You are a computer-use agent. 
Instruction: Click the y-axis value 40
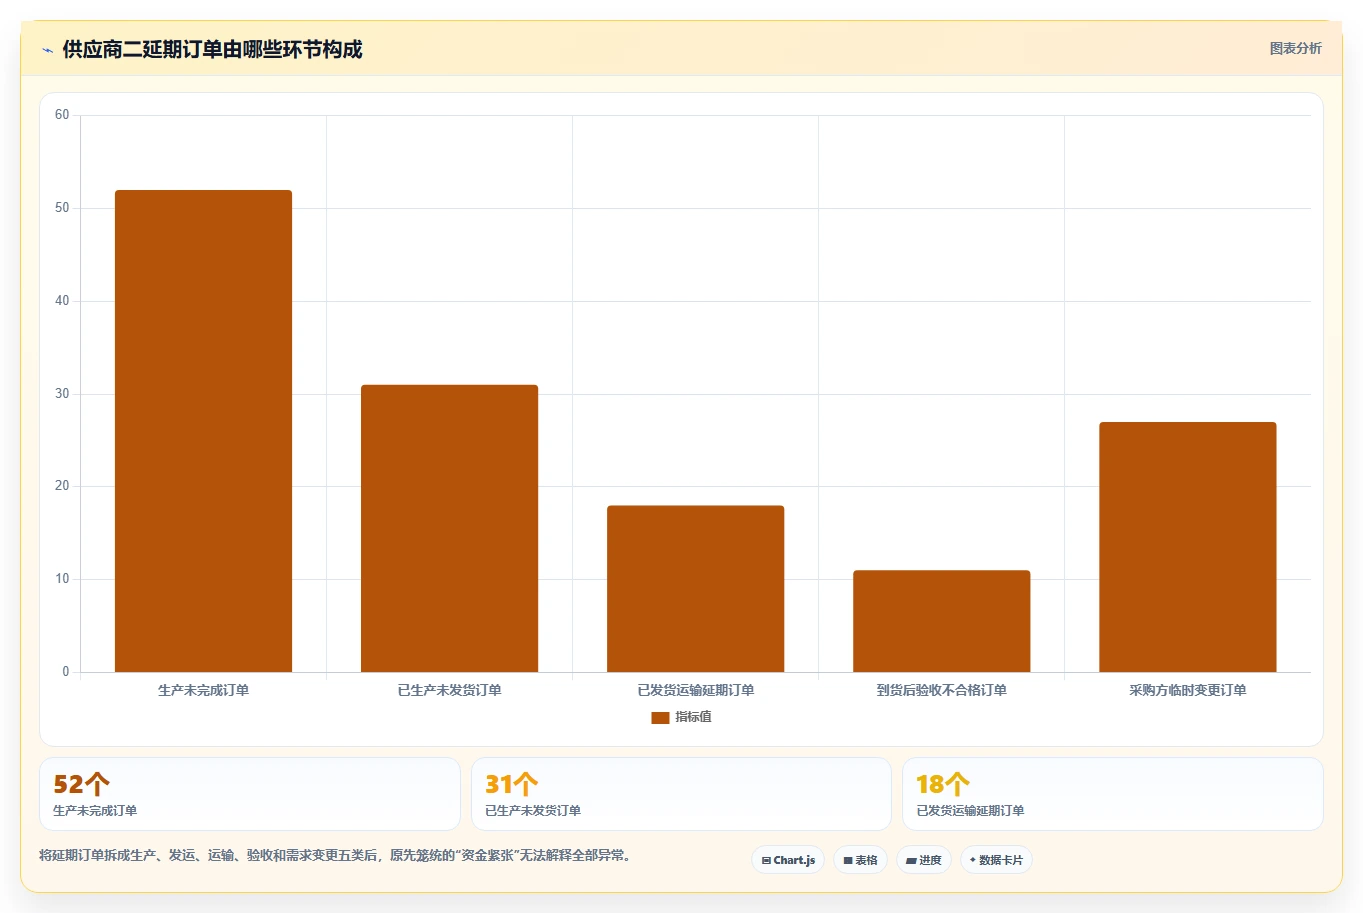(62, 301)
